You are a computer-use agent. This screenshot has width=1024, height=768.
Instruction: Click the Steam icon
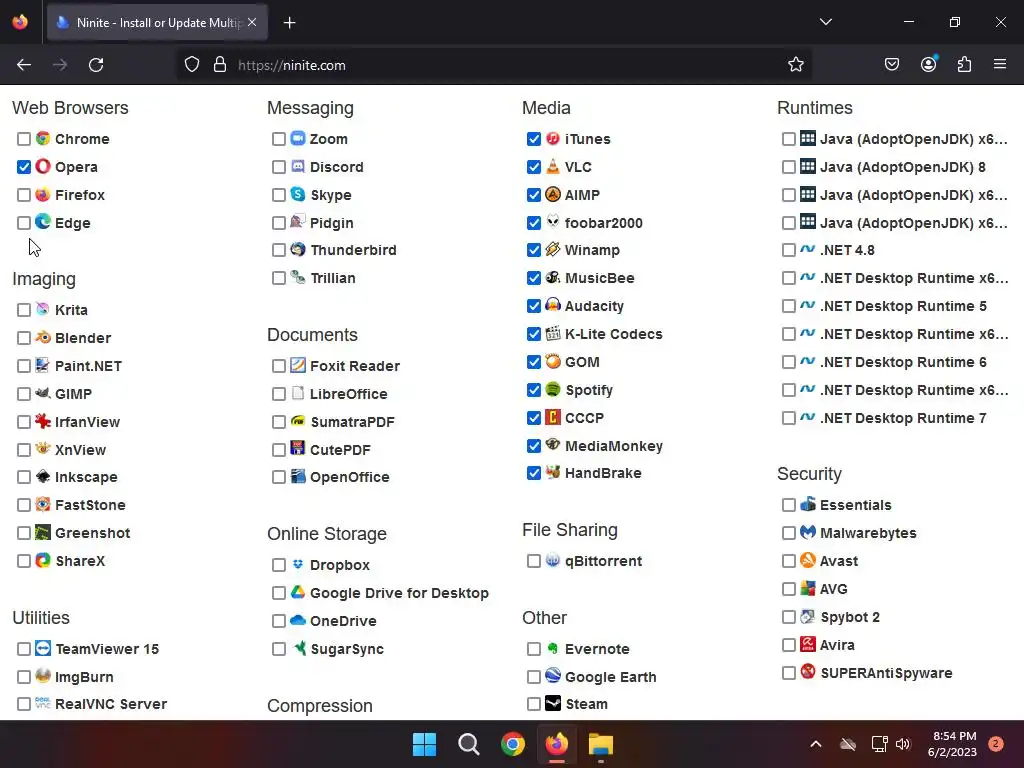553,703
